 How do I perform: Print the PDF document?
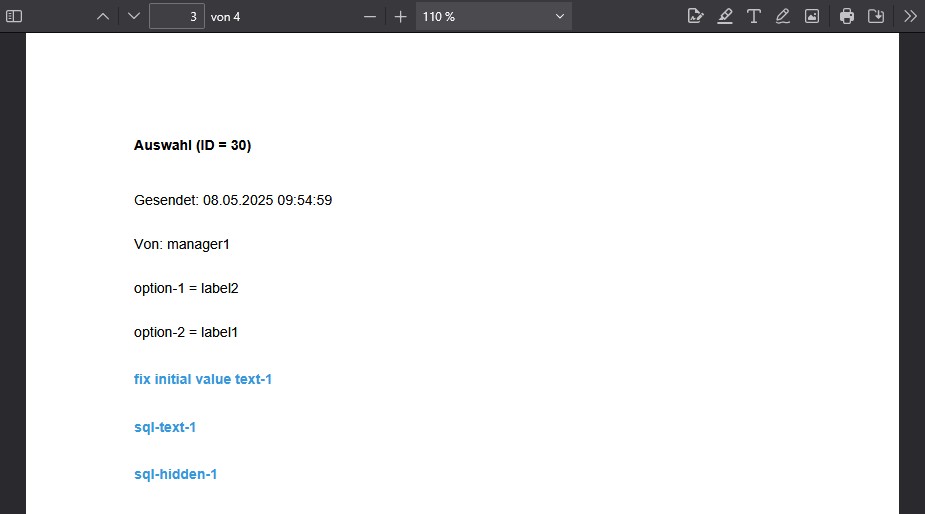point(847,16)
